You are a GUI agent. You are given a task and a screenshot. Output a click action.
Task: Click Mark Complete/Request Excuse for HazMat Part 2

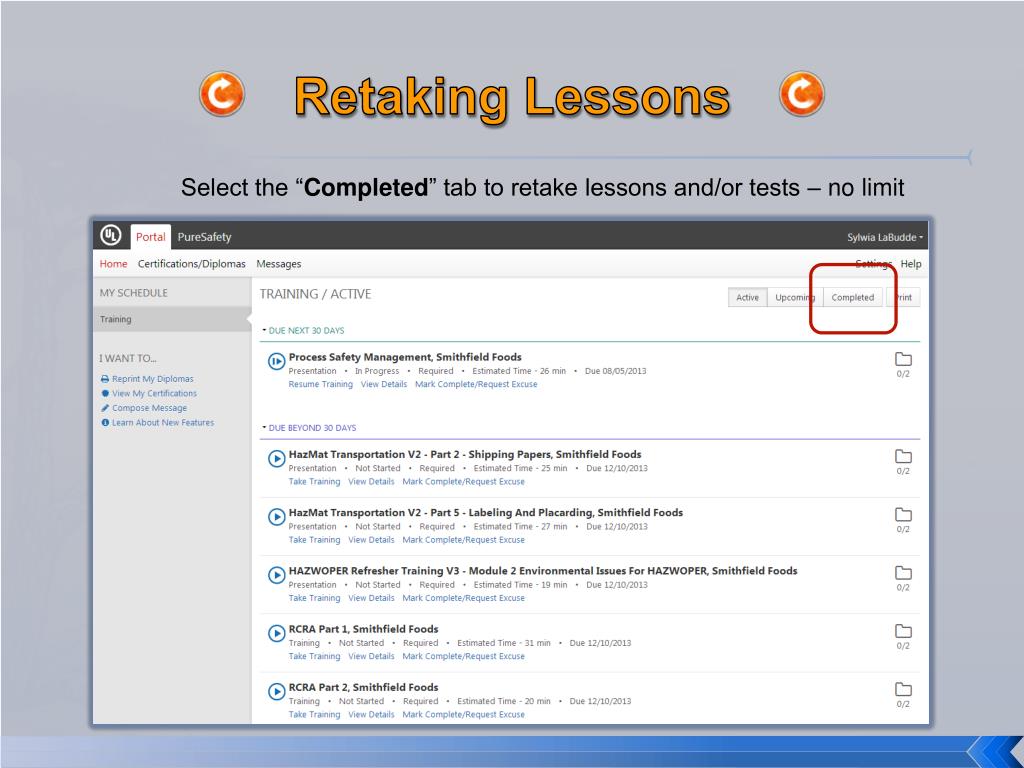[x=464, y=481]
